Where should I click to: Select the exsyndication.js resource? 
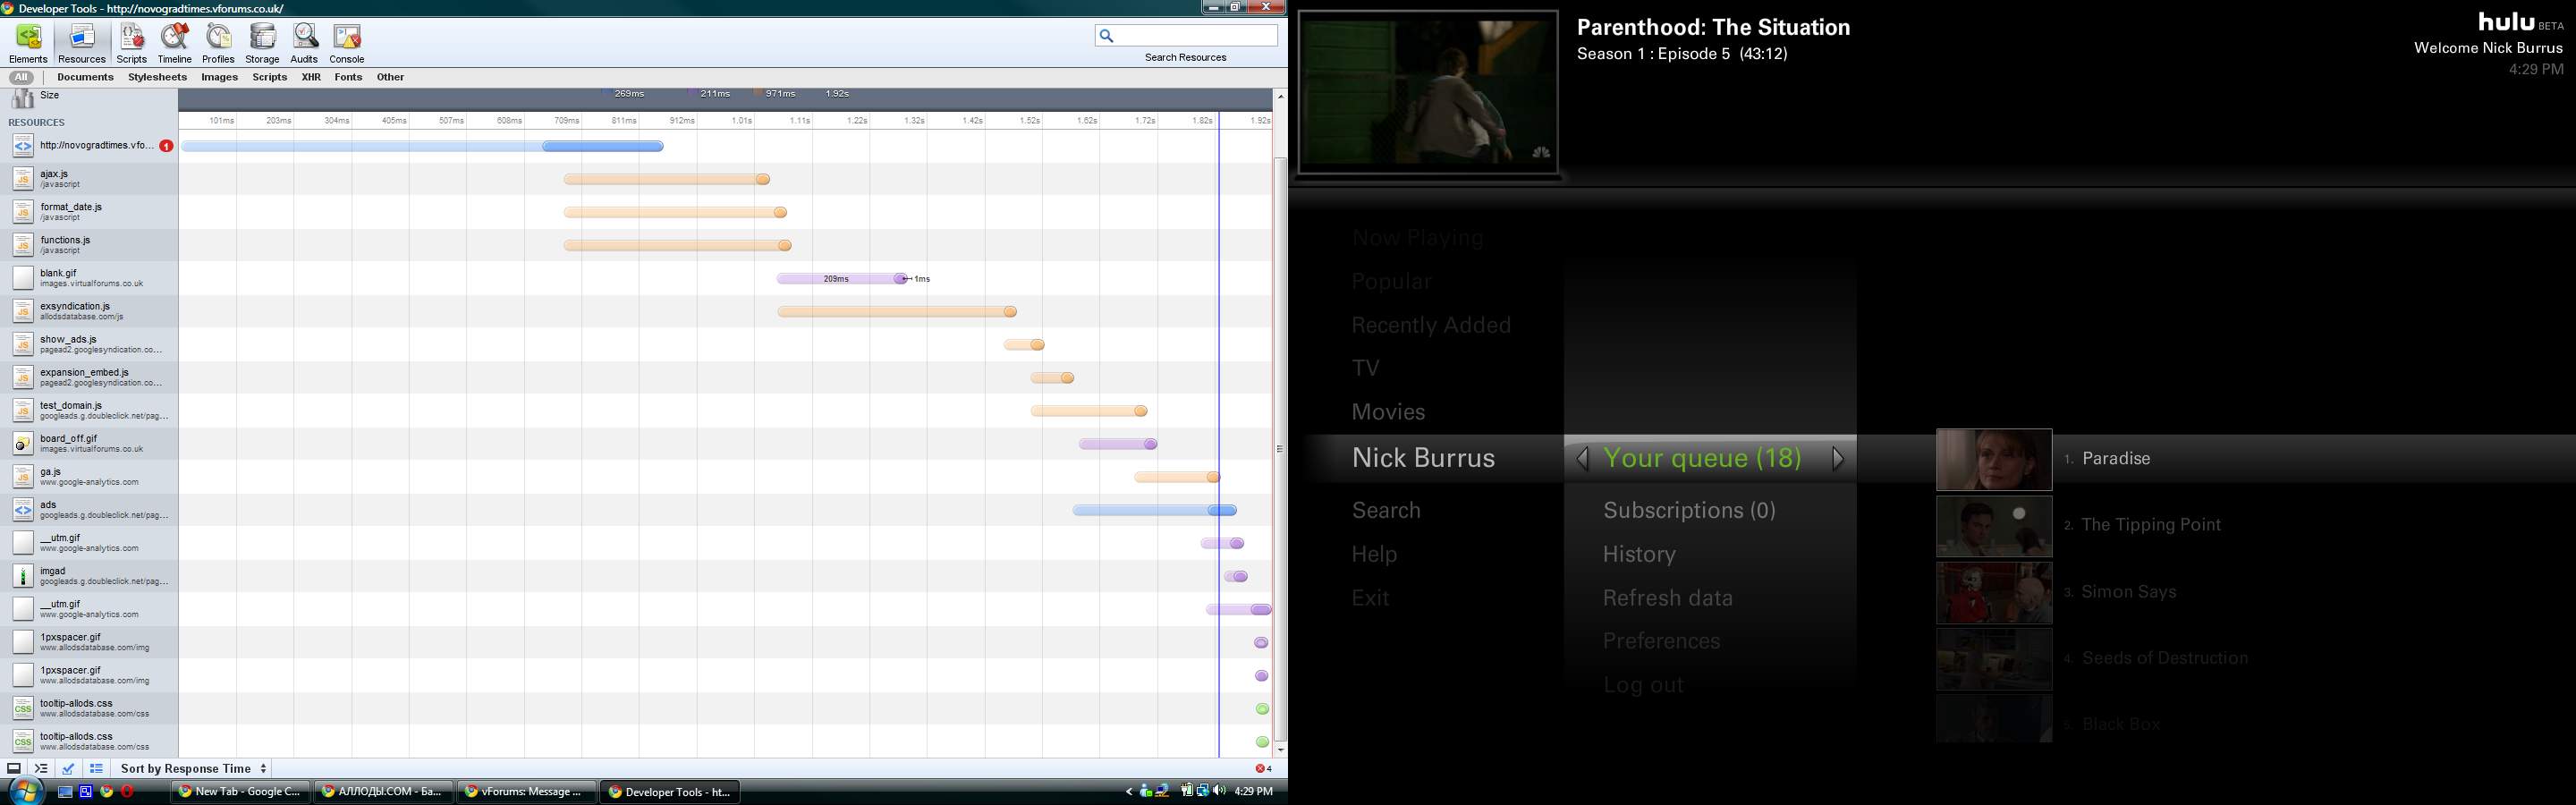coord(89,311)
